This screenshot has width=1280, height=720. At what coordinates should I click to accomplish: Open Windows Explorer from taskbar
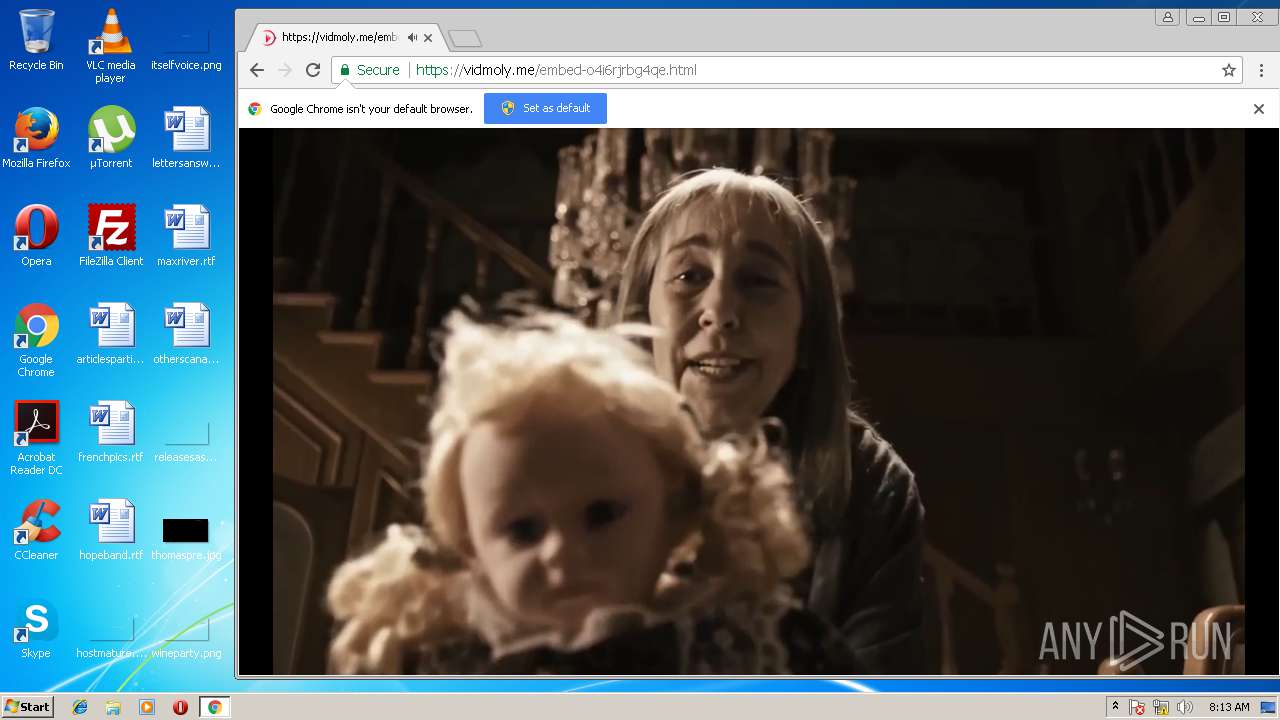pos(113,707)
